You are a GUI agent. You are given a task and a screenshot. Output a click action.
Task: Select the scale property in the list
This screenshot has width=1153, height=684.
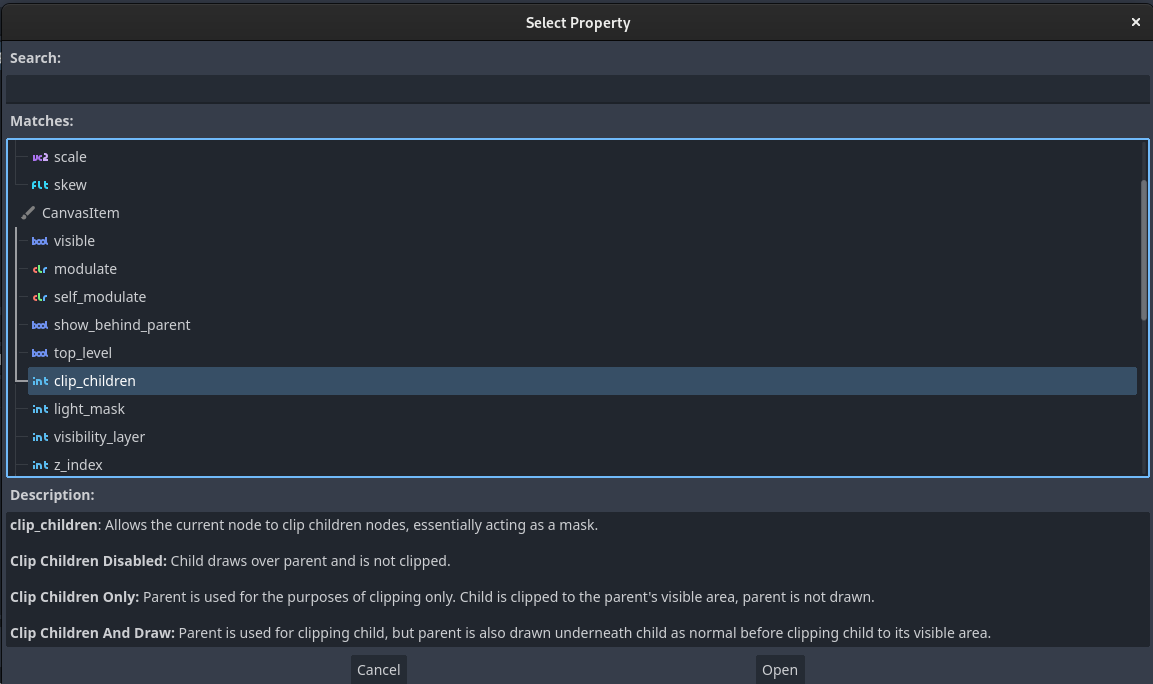click(70, 157)
